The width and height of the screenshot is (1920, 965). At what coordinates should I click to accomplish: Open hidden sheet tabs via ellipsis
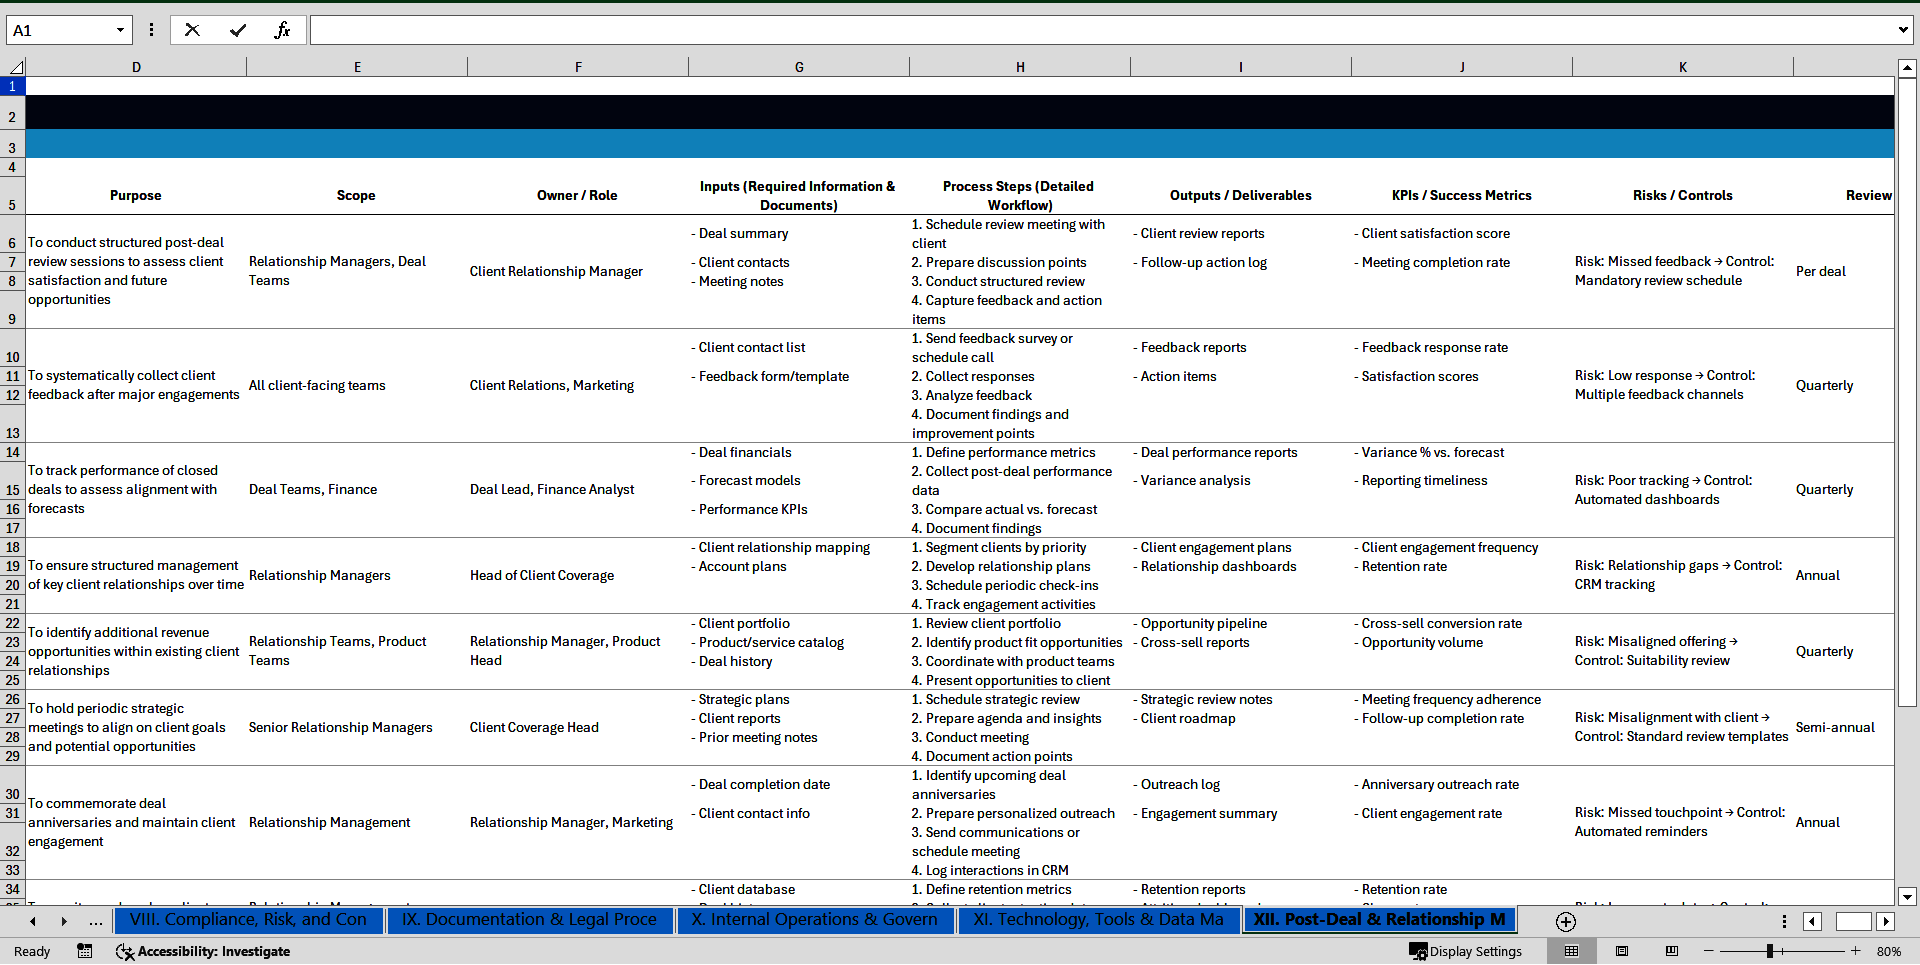point(95,922)
